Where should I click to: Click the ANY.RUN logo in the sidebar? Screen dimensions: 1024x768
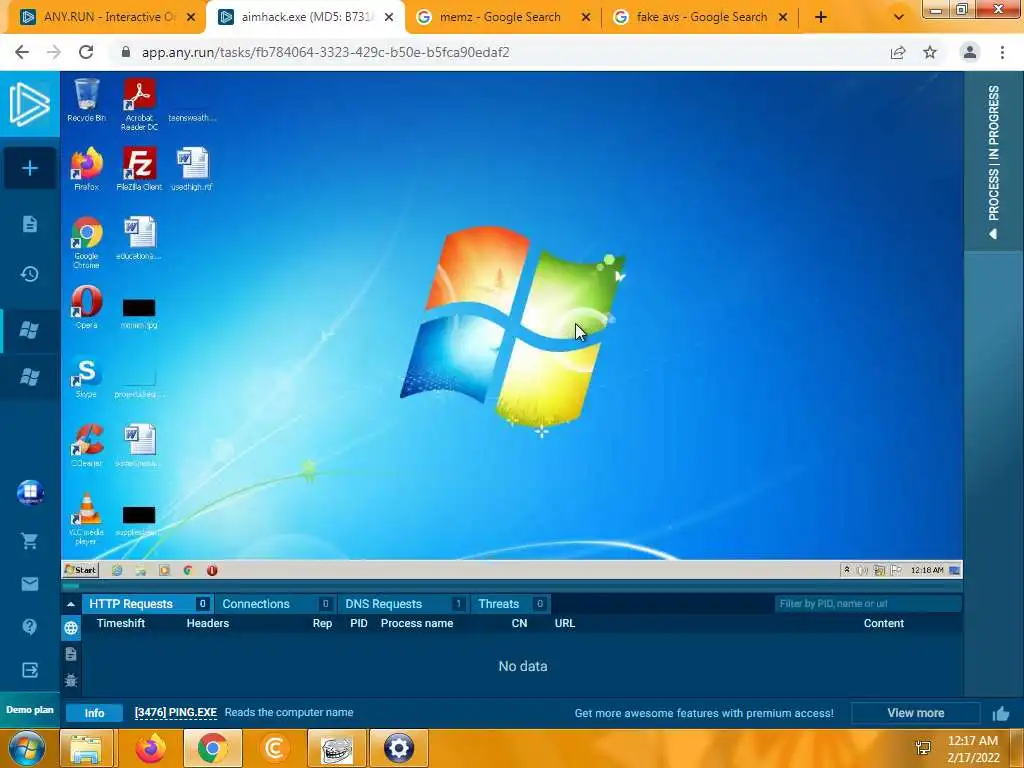tap(29, 104)
